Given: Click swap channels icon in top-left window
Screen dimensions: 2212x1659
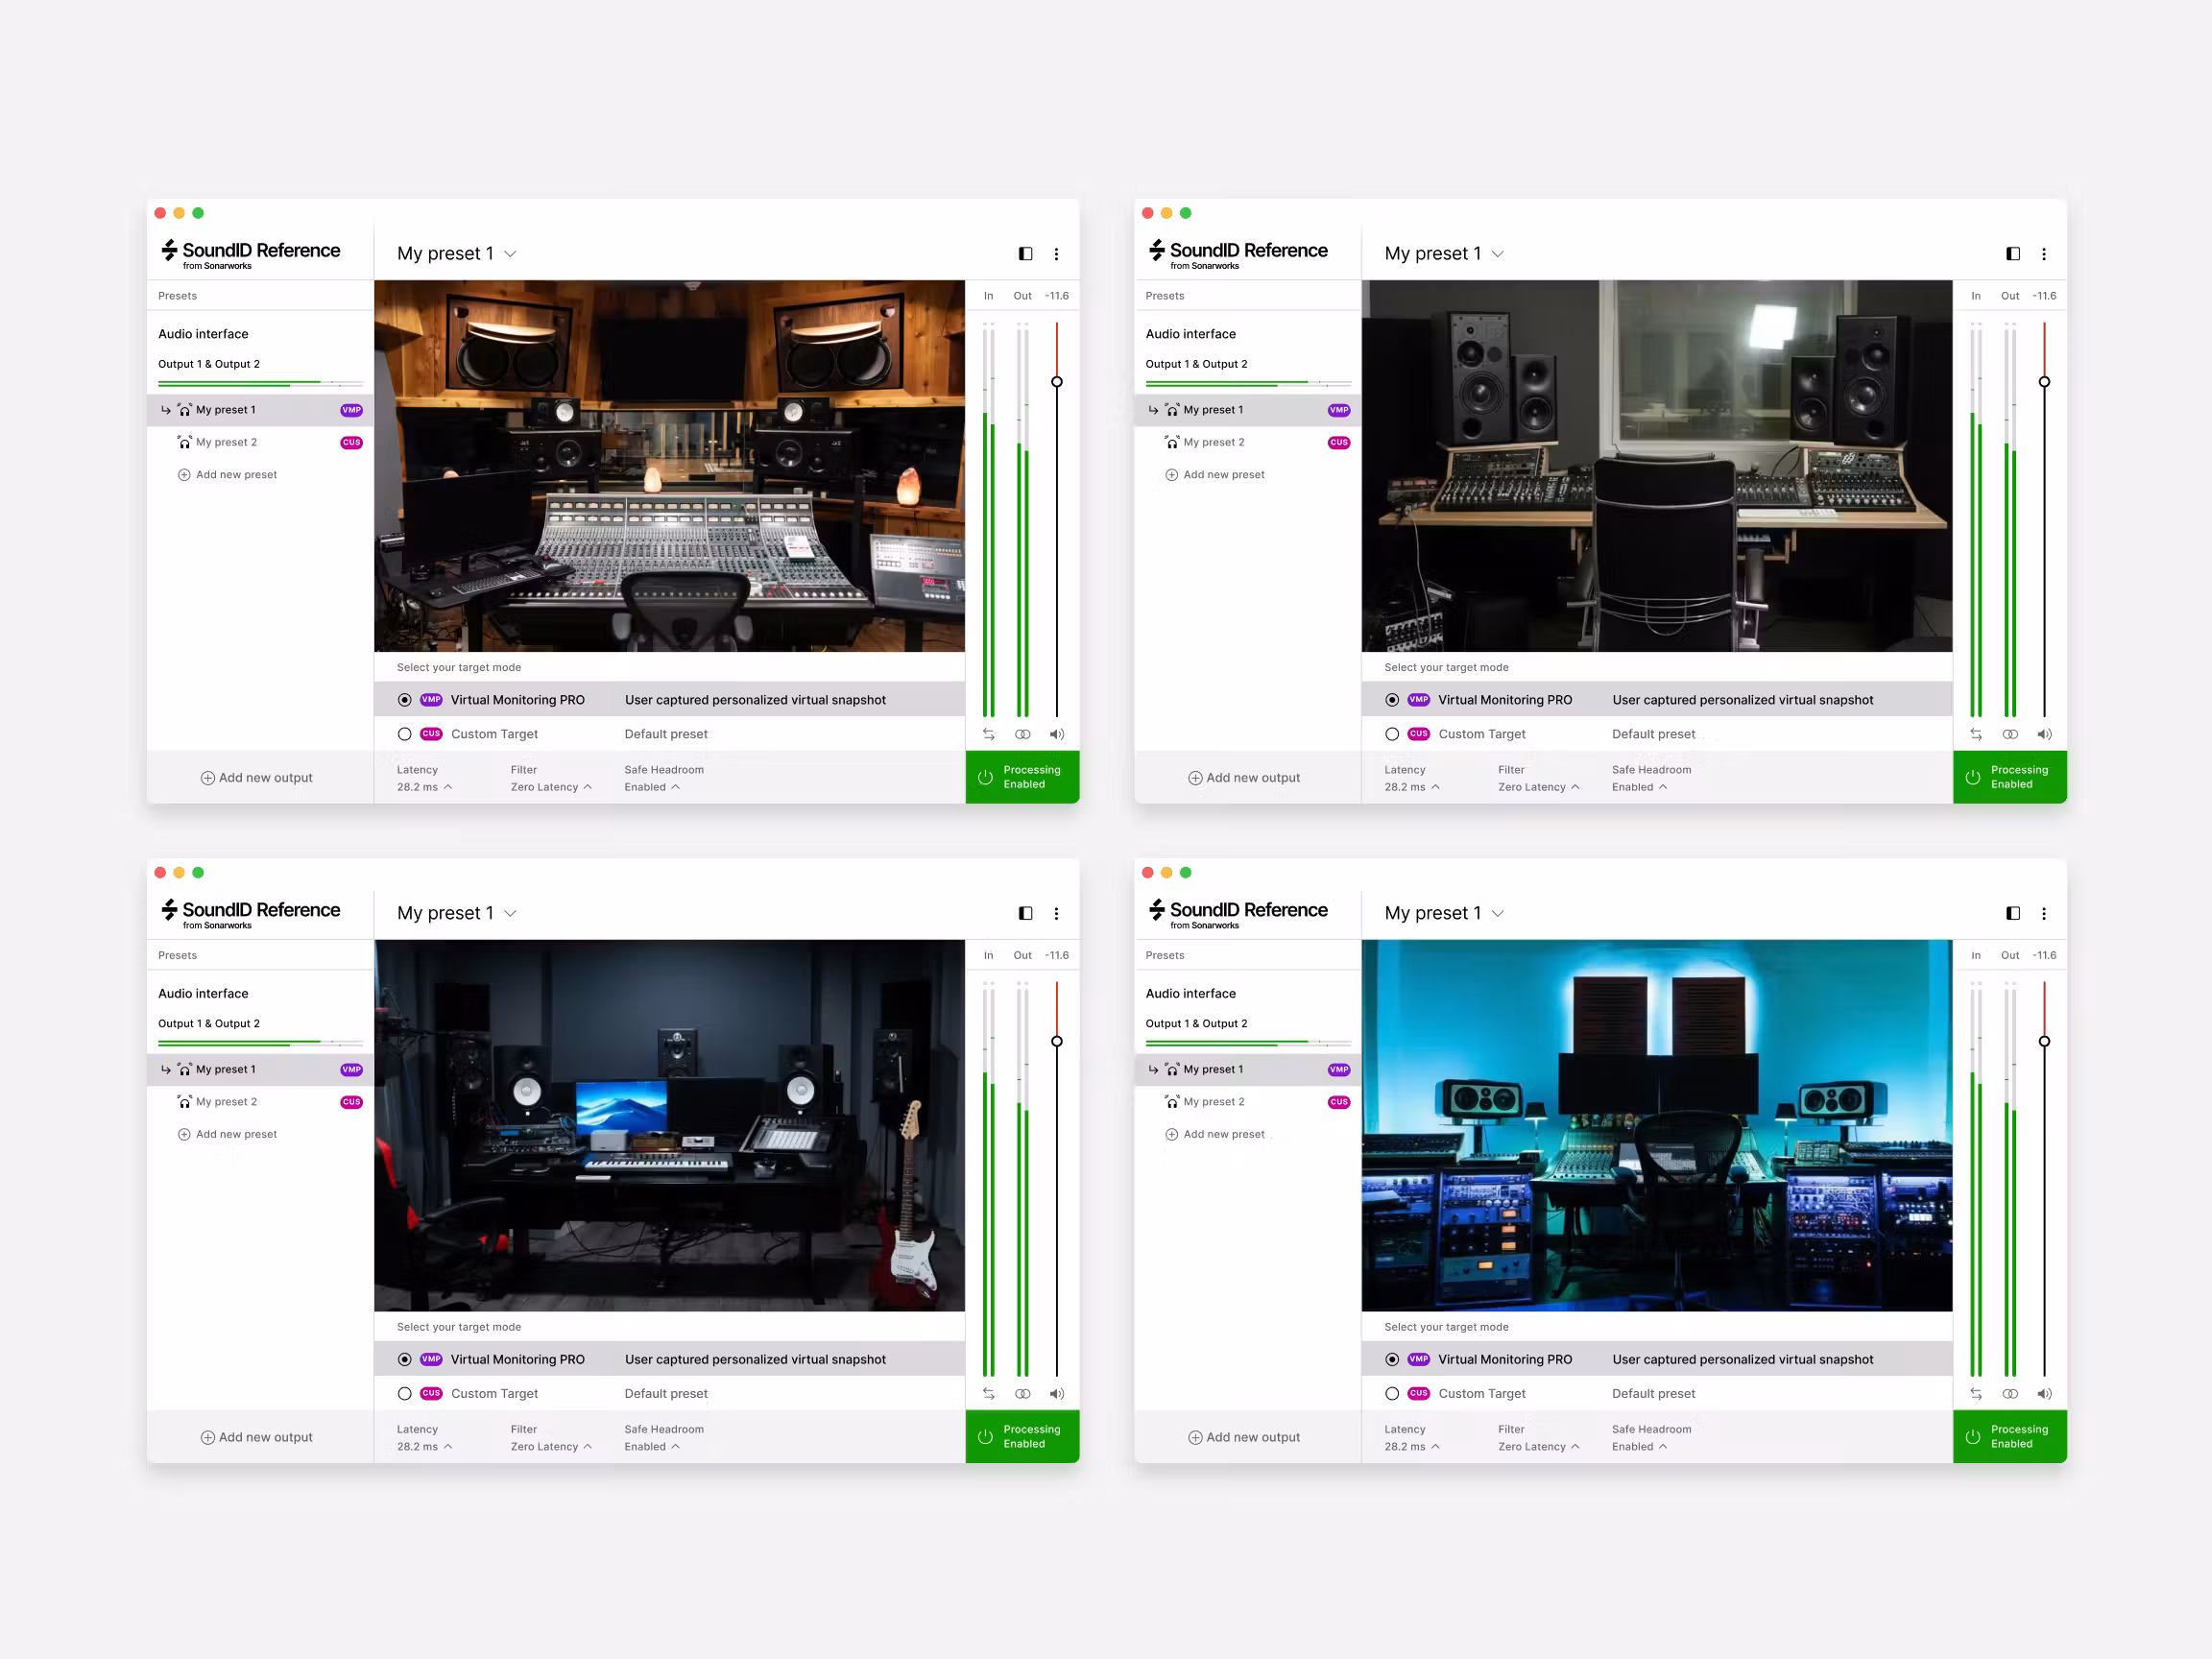Looking at the screenshot, I should click(988, 734).
